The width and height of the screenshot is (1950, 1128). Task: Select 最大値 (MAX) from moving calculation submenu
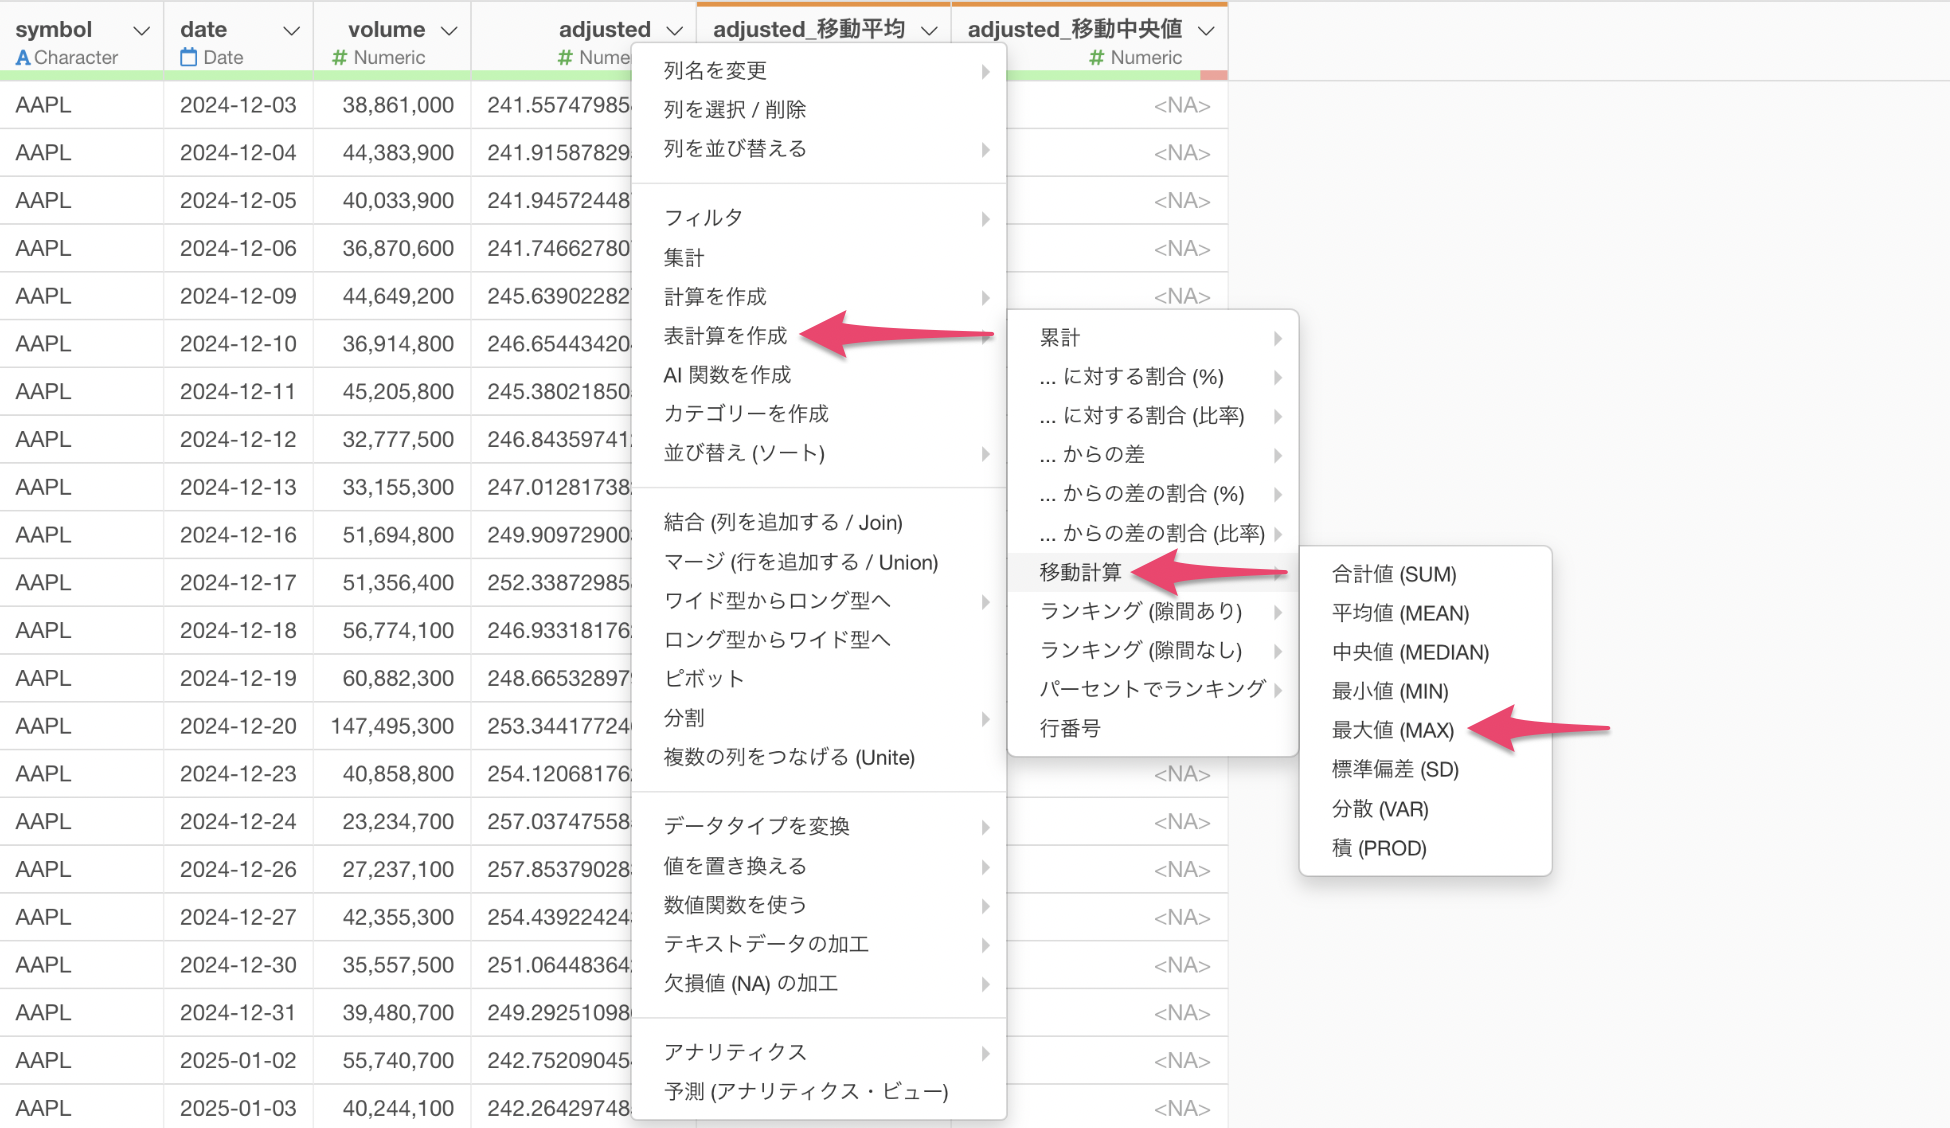[1392, 730]
